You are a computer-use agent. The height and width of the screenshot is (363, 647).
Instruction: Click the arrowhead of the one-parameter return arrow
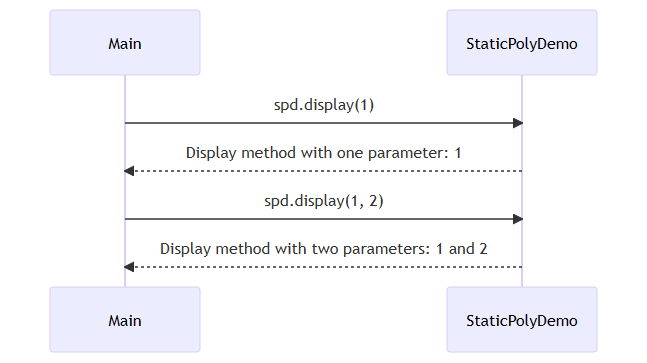tap(129, 171)
